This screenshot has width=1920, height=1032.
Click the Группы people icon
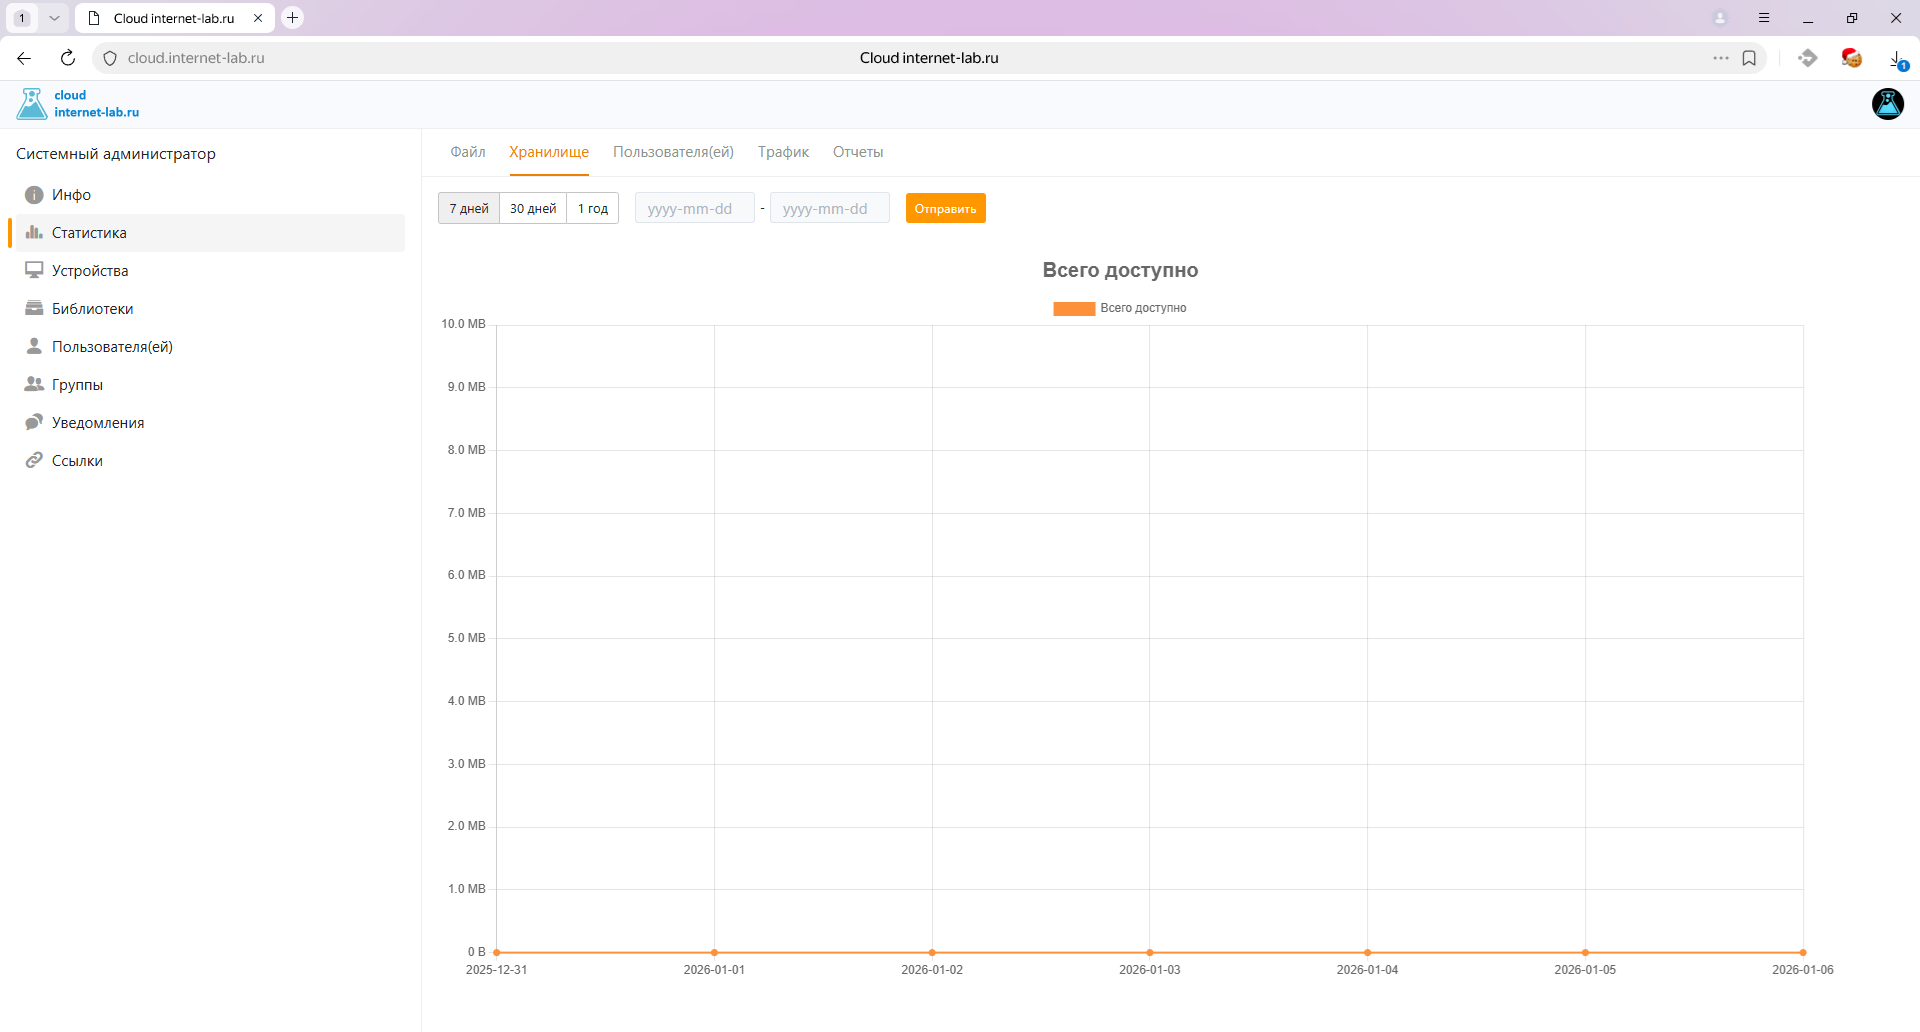pyautogui.click(x=34, y=385)
